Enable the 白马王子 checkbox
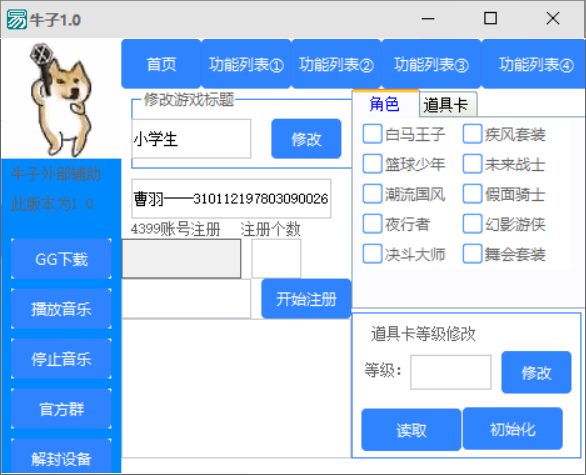Viewport: 586px width, 475px height. [x=372, y=134]
